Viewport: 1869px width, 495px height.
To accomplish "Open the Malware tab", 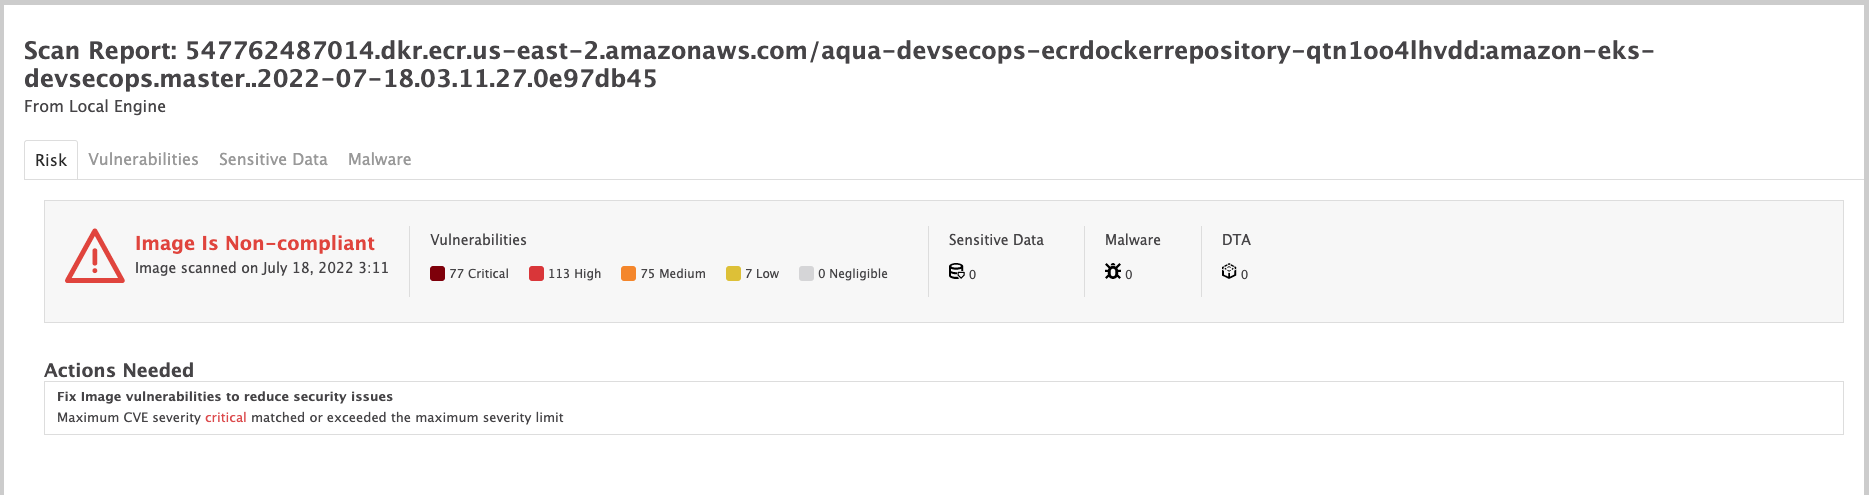I will pyautogui.click(x=379, y=159).
